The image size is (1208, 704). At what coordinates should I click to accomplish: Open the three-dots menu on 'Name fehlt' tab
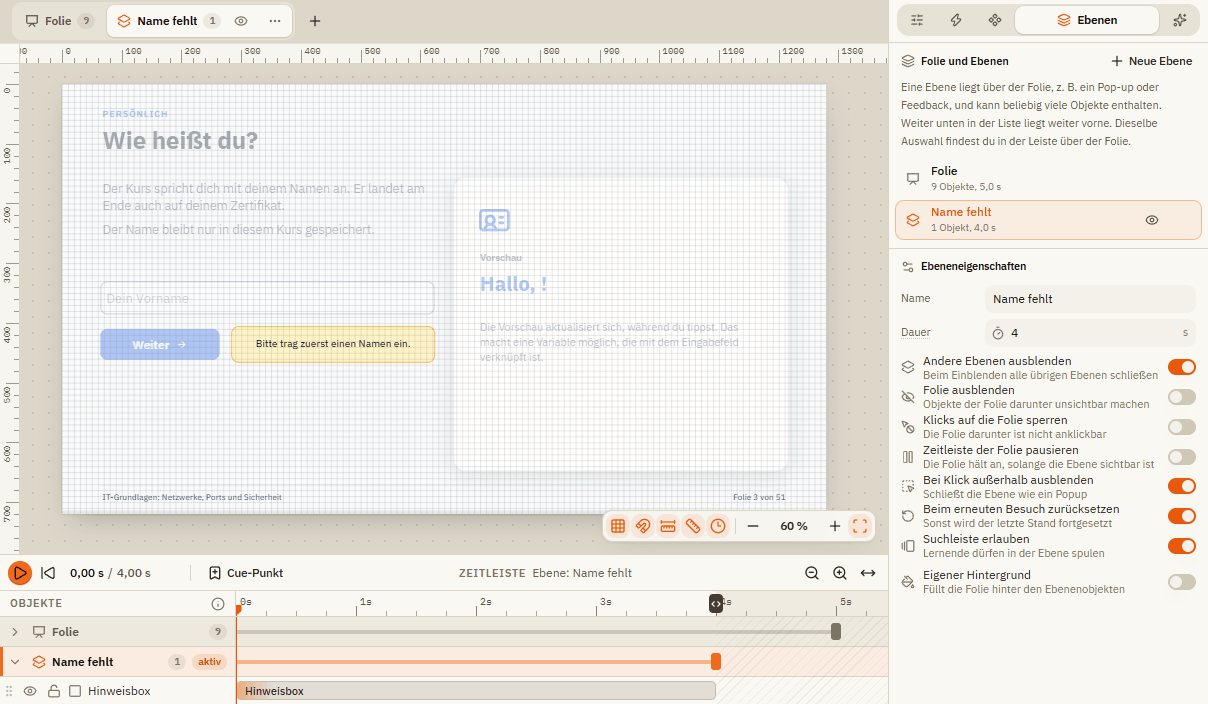275,21
